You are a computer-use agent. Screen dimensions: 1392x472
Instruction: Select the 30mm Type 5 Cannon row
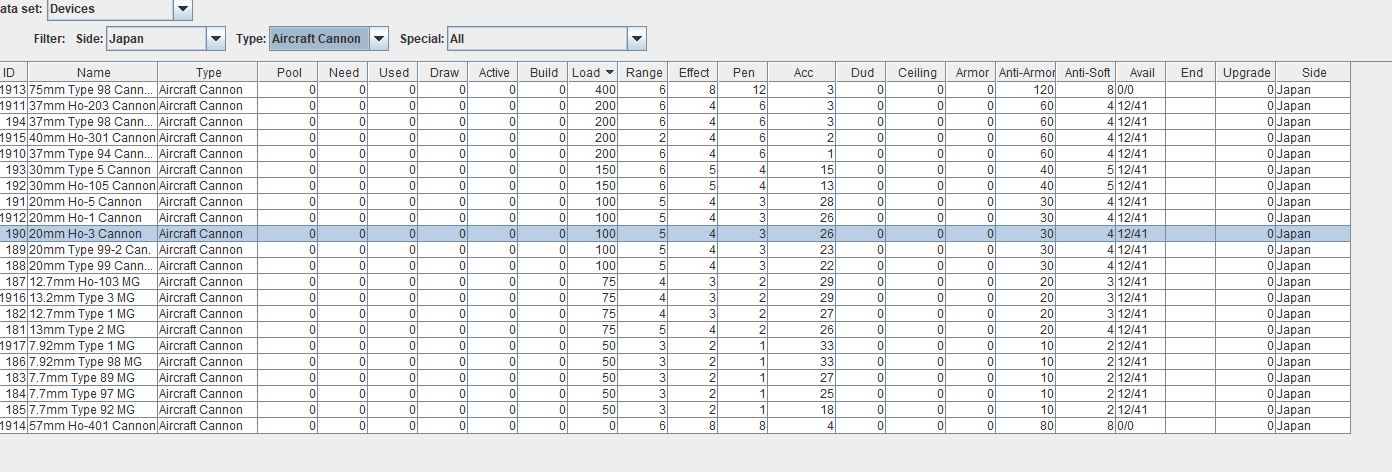pyautogui.click(x=675, y=170)
